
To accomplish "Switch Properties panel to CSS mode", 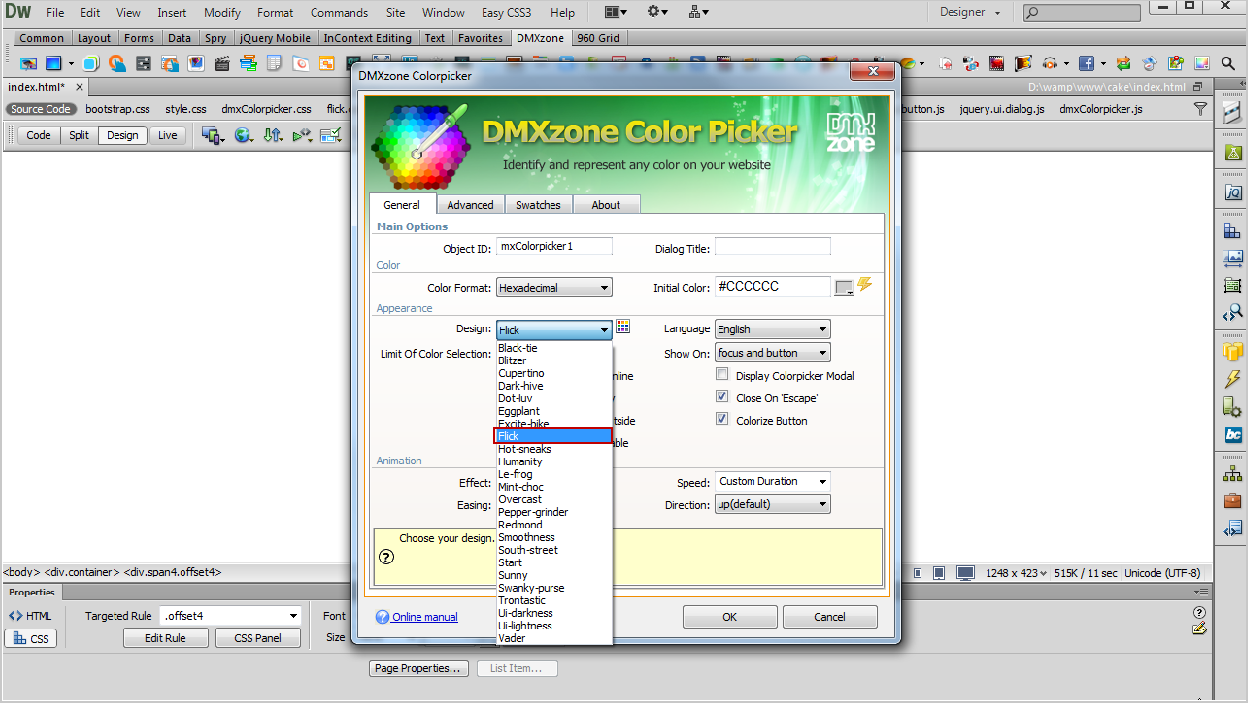I will 31,638.
